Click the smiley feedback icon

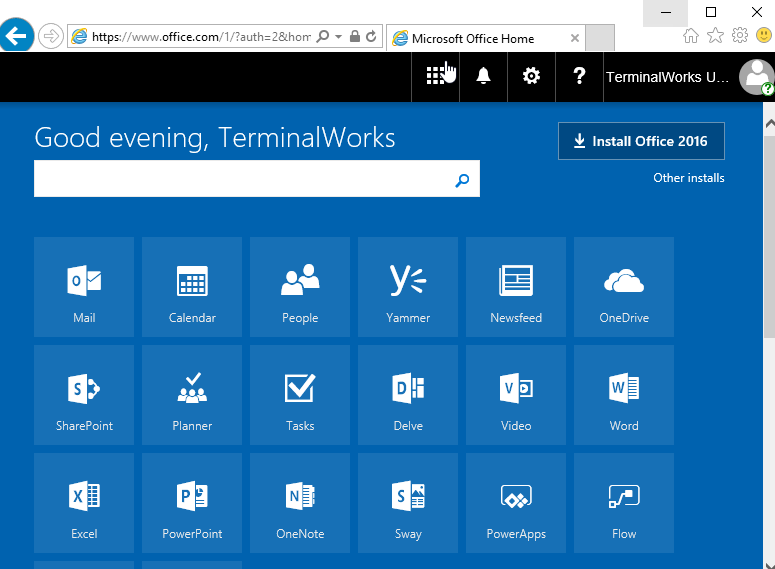tap(764, 36)
